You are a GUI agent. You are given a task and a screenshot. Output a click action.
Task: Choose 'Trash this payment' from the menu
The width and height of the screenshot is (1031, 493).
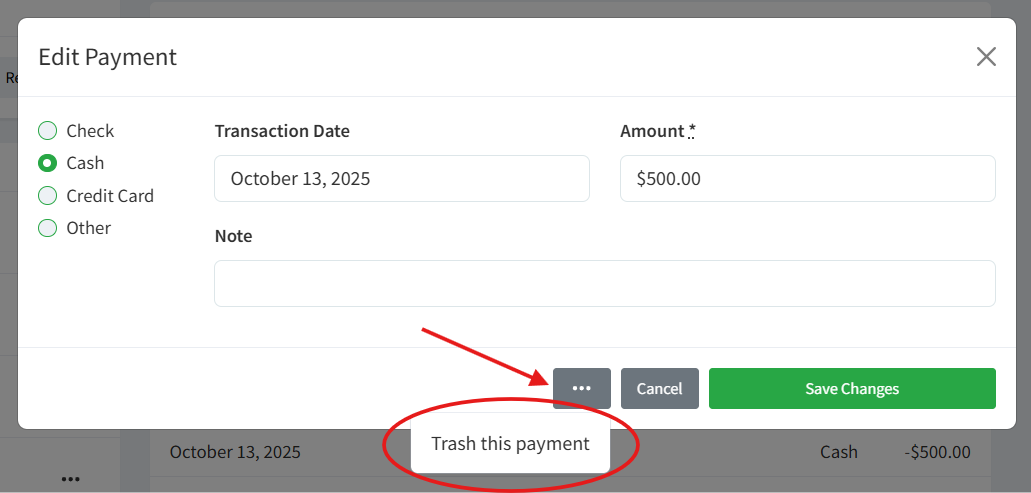coord(510,444)
